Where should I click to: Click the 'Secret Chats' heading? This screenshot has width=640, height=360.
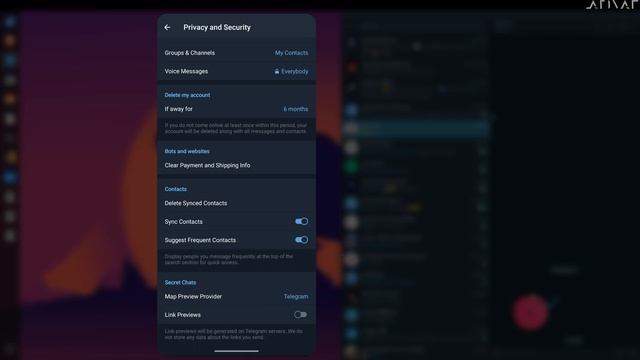(180, 282)
